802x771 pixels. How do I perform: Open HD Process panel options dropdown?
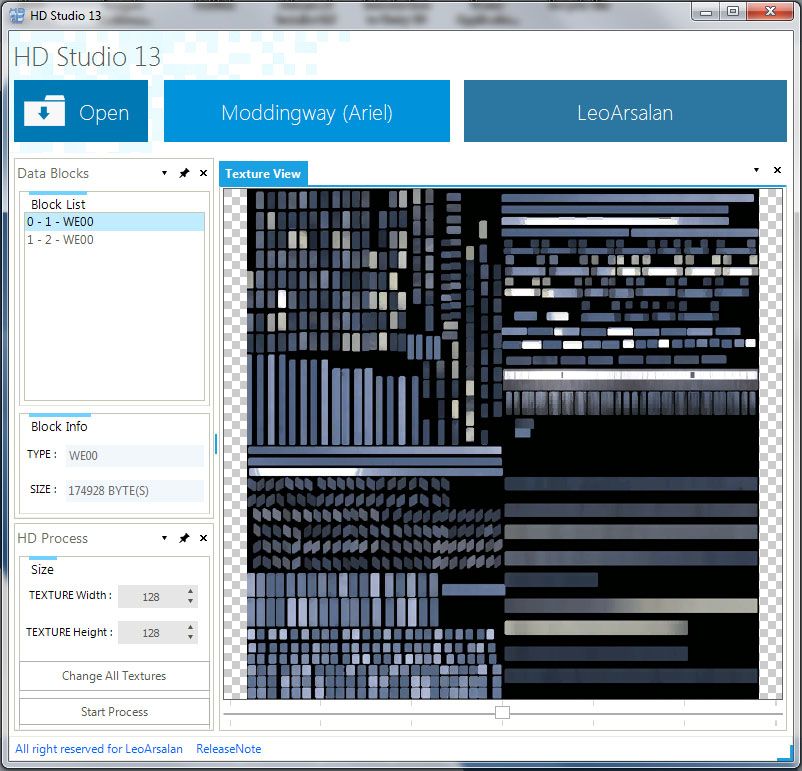[165, 538]
